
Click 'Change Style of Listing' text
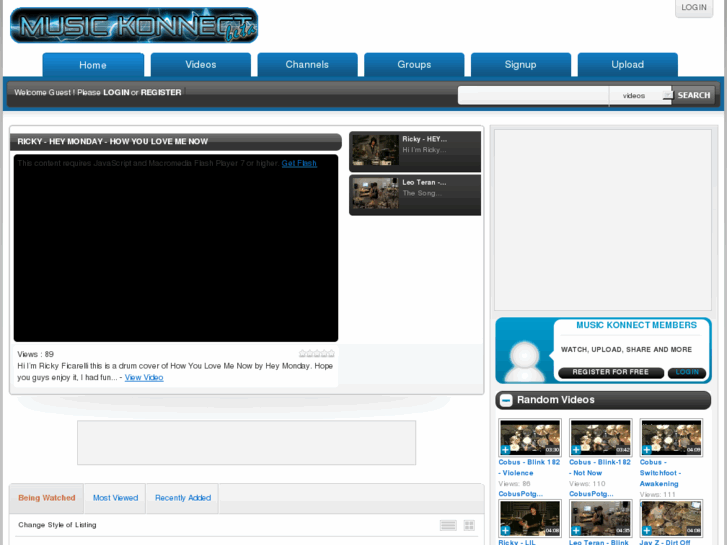point(57,525)
